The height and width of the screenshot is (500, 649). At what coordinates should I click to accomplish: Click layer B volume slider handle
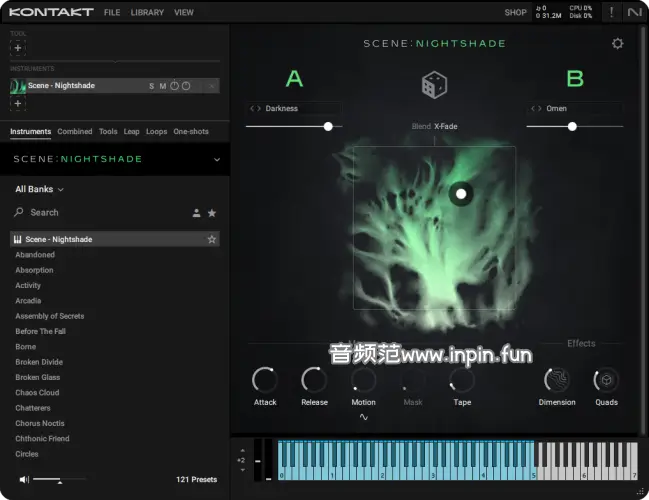coord(572,127)
